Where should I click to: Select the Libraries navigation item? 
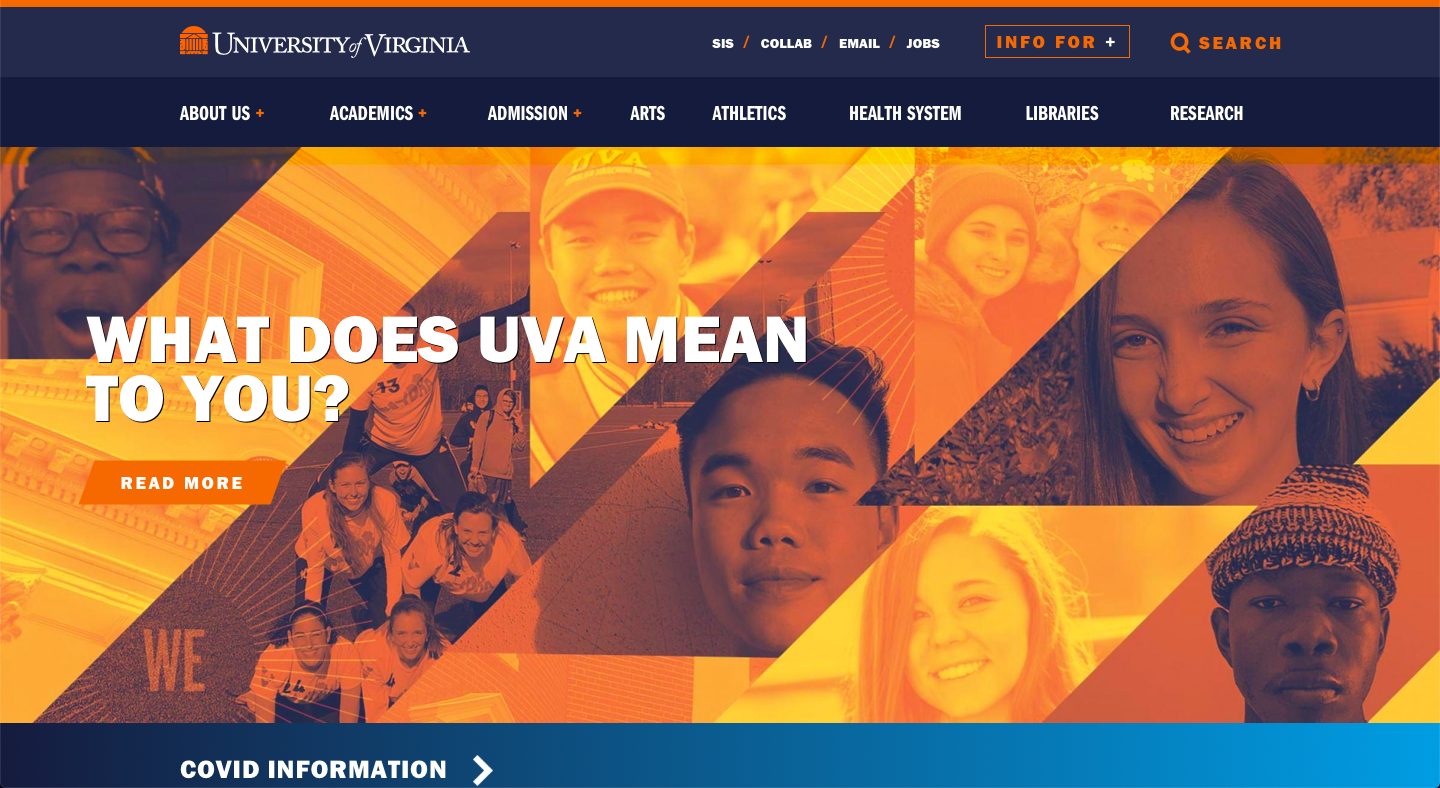[1062, 114]
